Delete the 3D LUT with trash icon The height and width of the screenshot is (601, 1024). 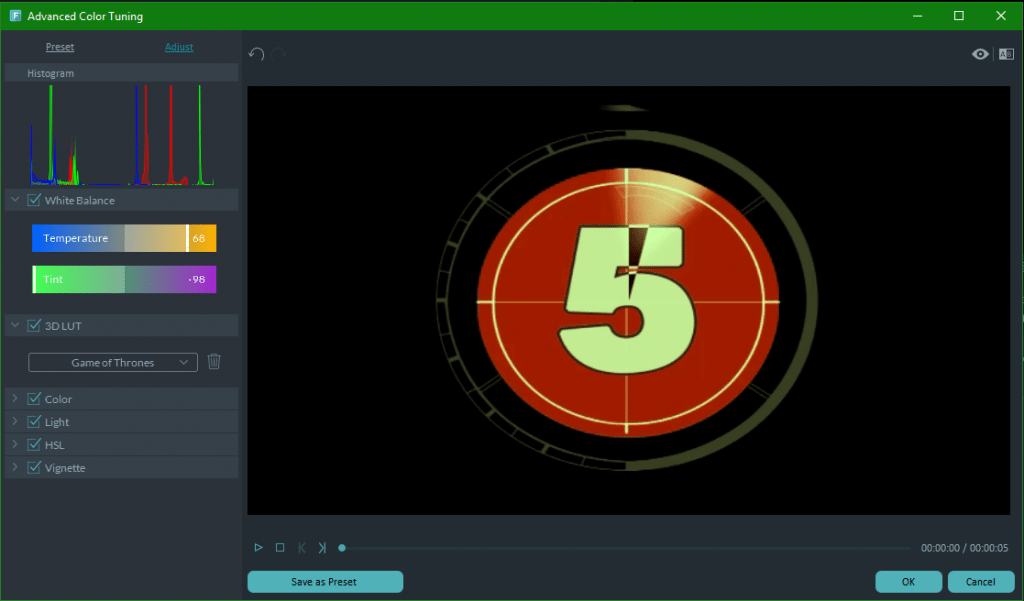pyautogui.click(x=214, y=361)
